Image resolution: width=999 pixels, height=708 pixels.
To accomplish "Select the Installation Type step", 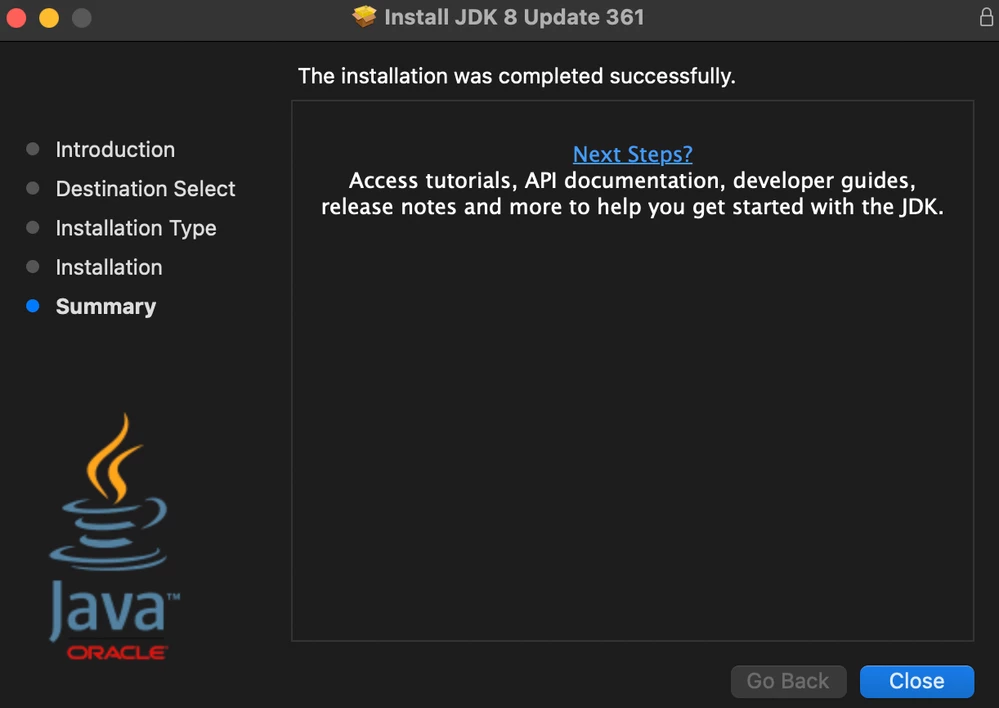I will pos(136,228).
